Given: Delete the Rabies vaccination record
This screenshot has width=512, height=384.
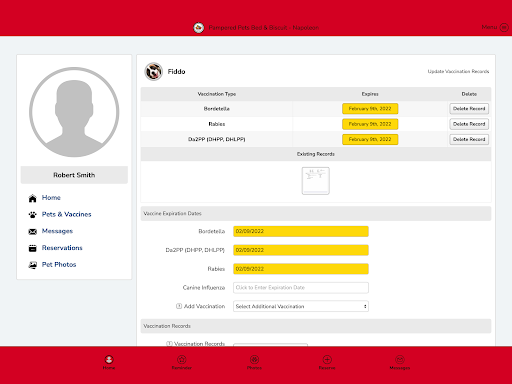Looking at the screenshot, I should point(469,124).
